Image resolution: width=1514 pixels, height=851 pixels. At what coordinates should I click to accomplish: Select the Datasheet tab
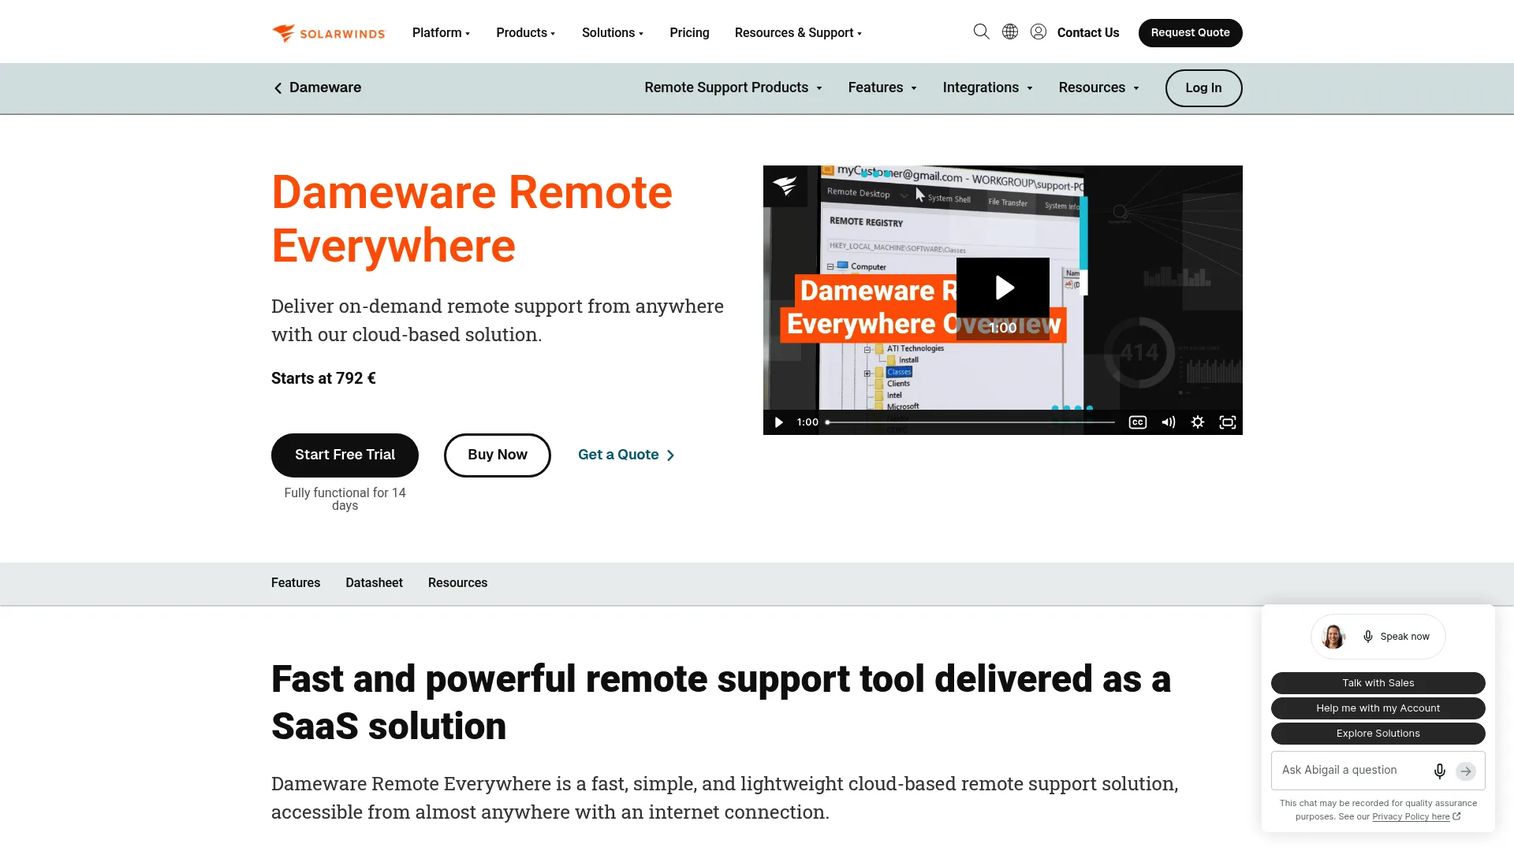pos(374,583)
